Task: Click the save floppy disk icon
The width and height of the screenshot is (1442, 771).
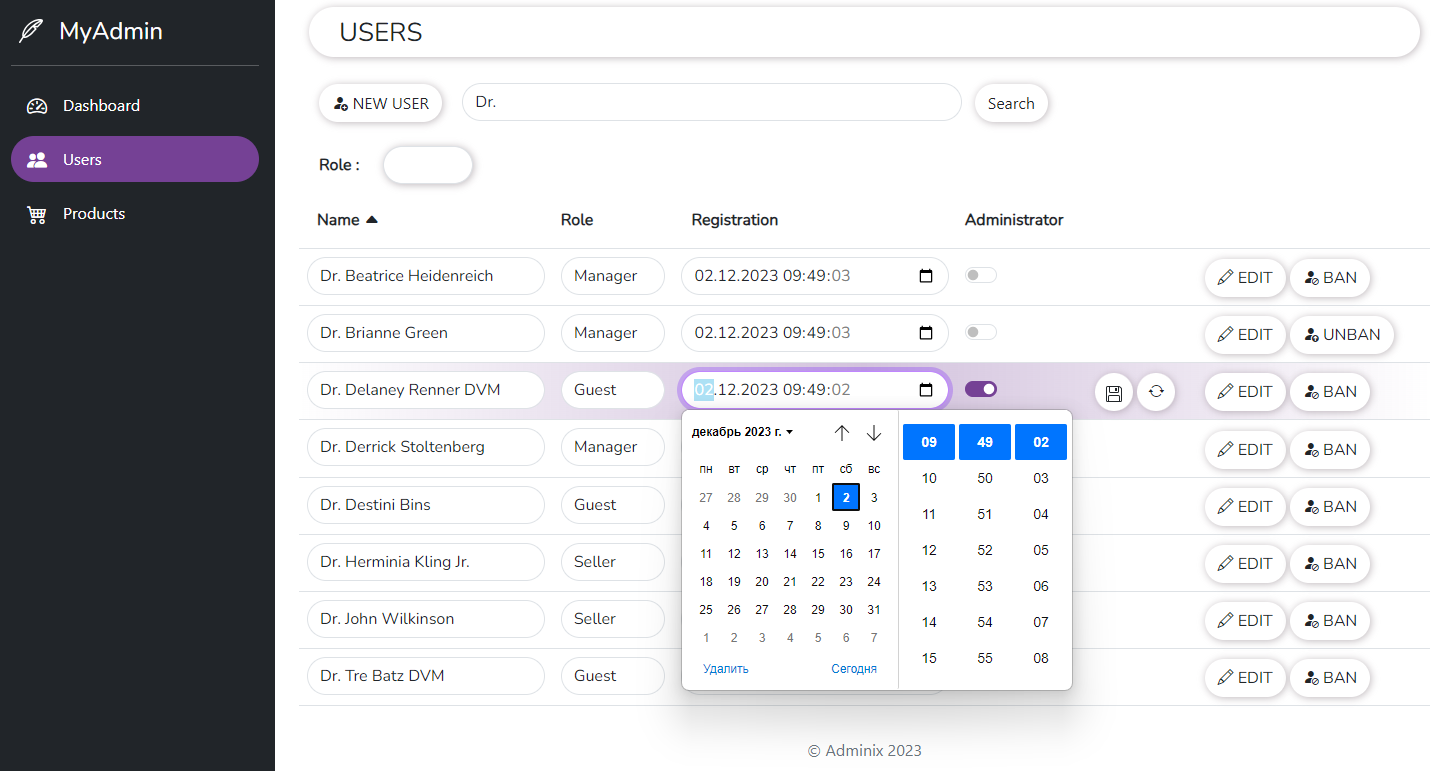Action: [1114, 392]
